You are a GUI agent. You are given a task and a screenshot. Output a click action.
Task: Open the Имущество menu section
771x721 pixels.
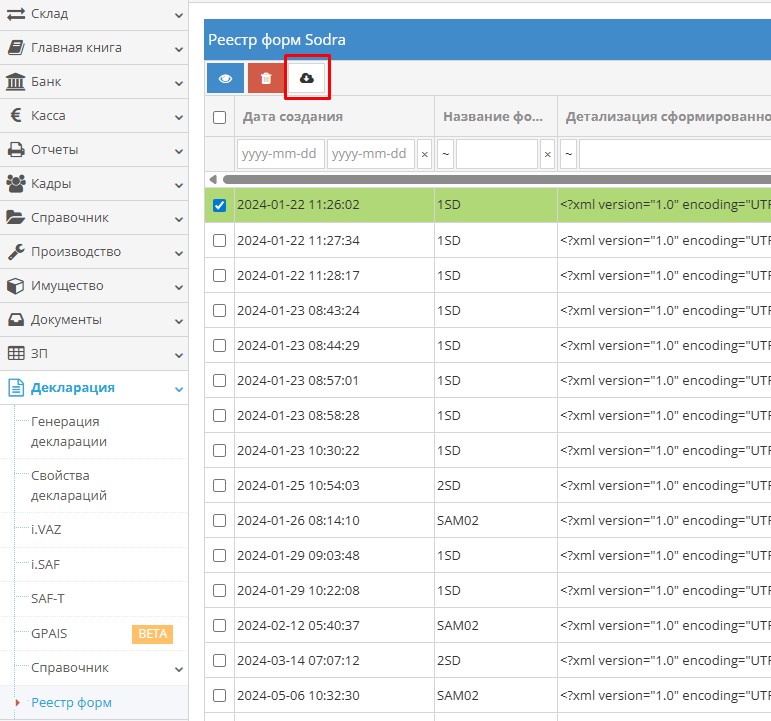67,286
